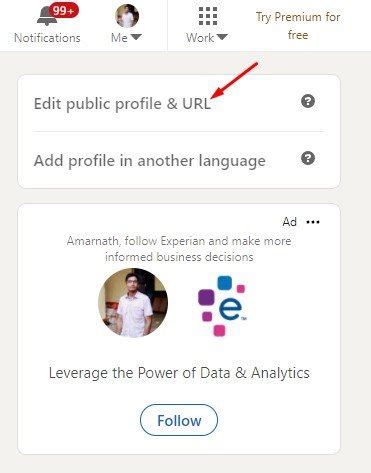Screen dimensions: 371x473
Task: Click the Notifications label
Action: point(47,38)
